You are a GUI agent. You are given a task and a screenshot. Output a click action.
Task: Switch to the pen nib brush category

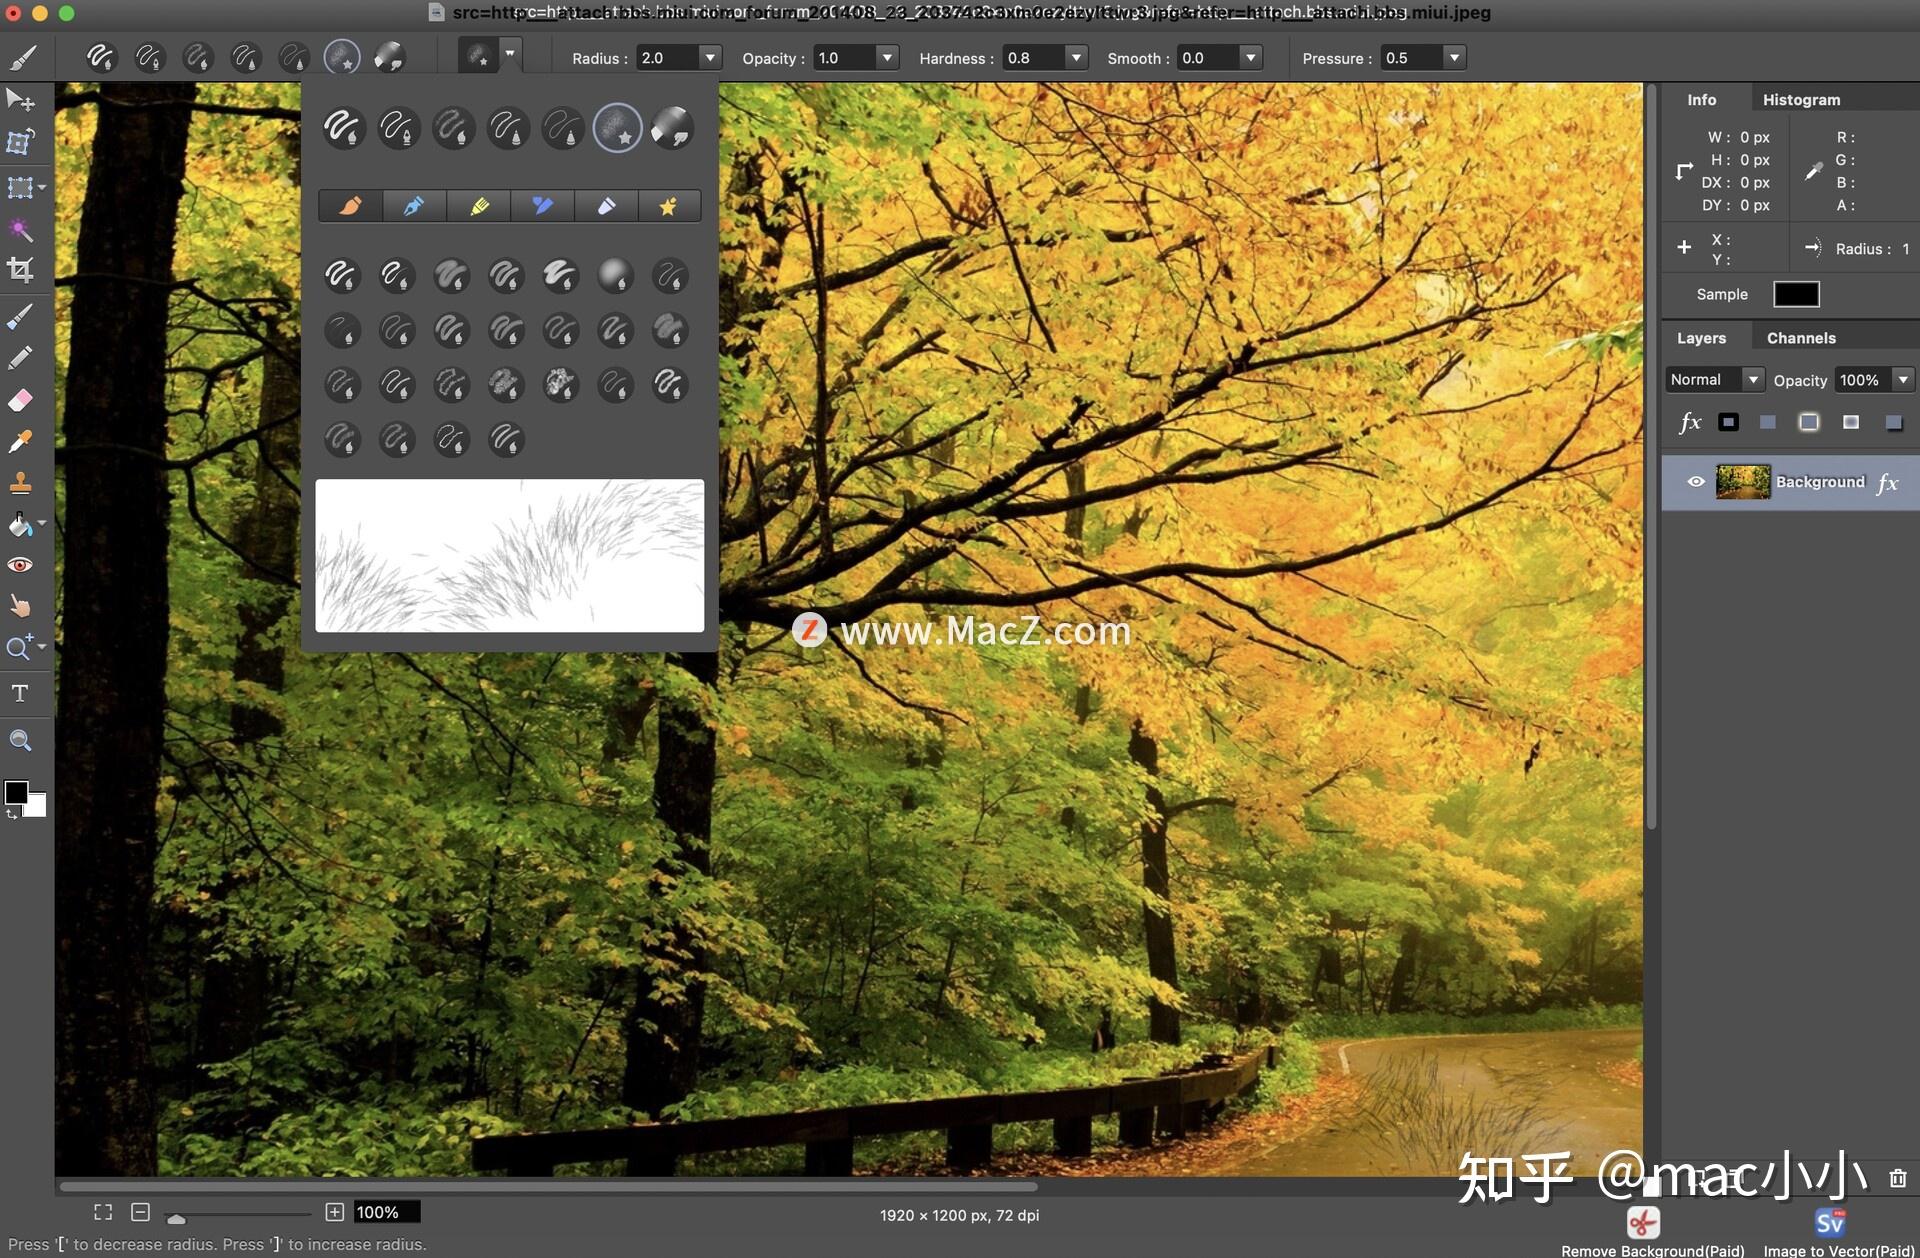click(x=414, y=205)
